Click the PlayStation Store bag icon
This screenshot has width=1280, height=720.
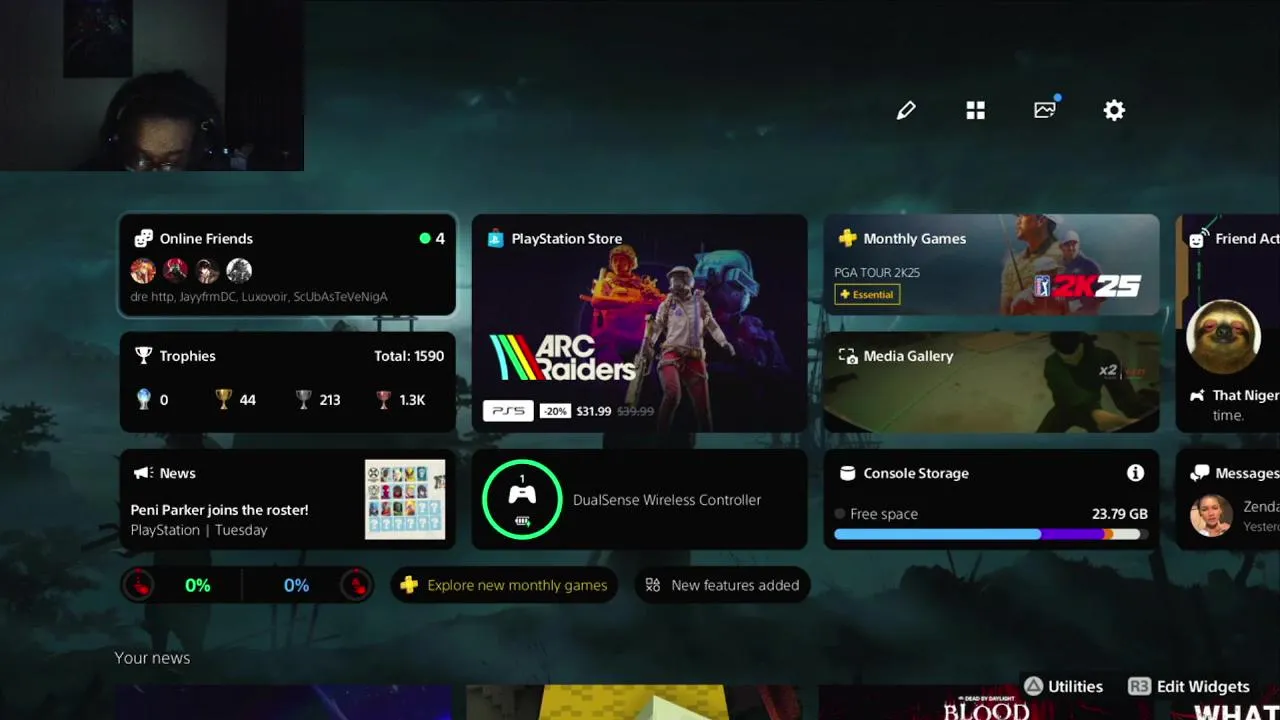point(495,238)
